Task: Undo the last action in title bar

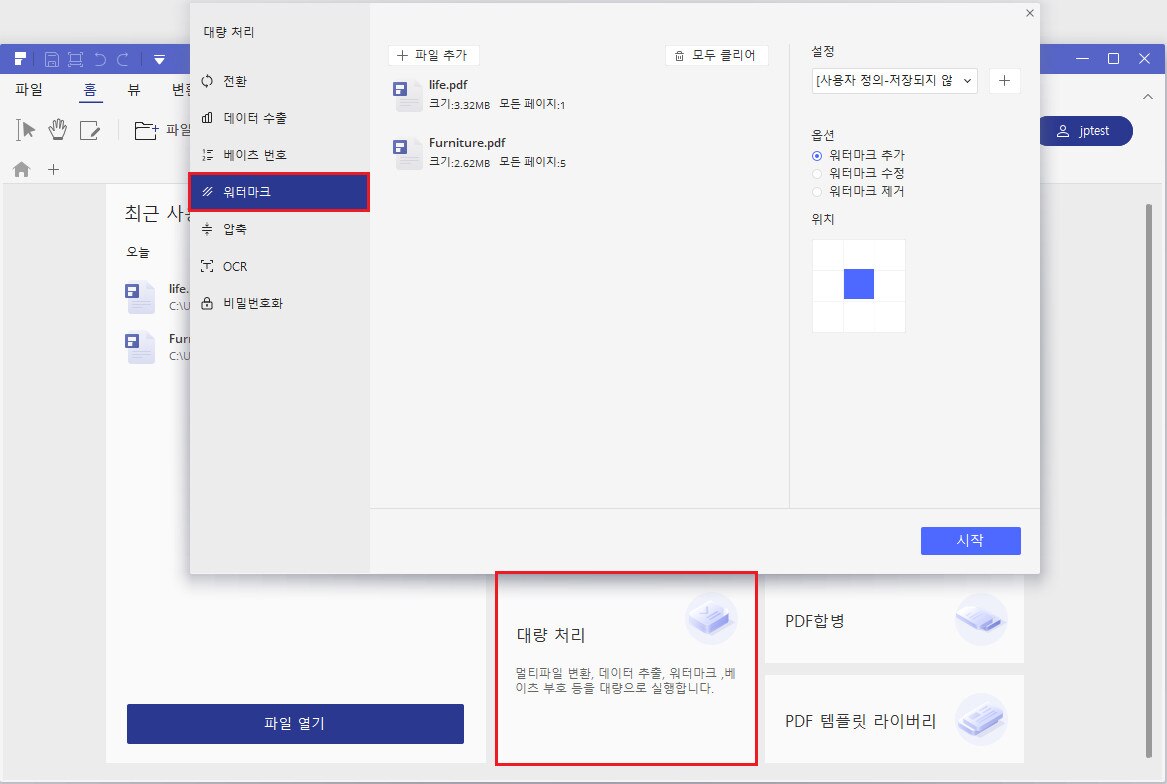Action: (100, 60)
